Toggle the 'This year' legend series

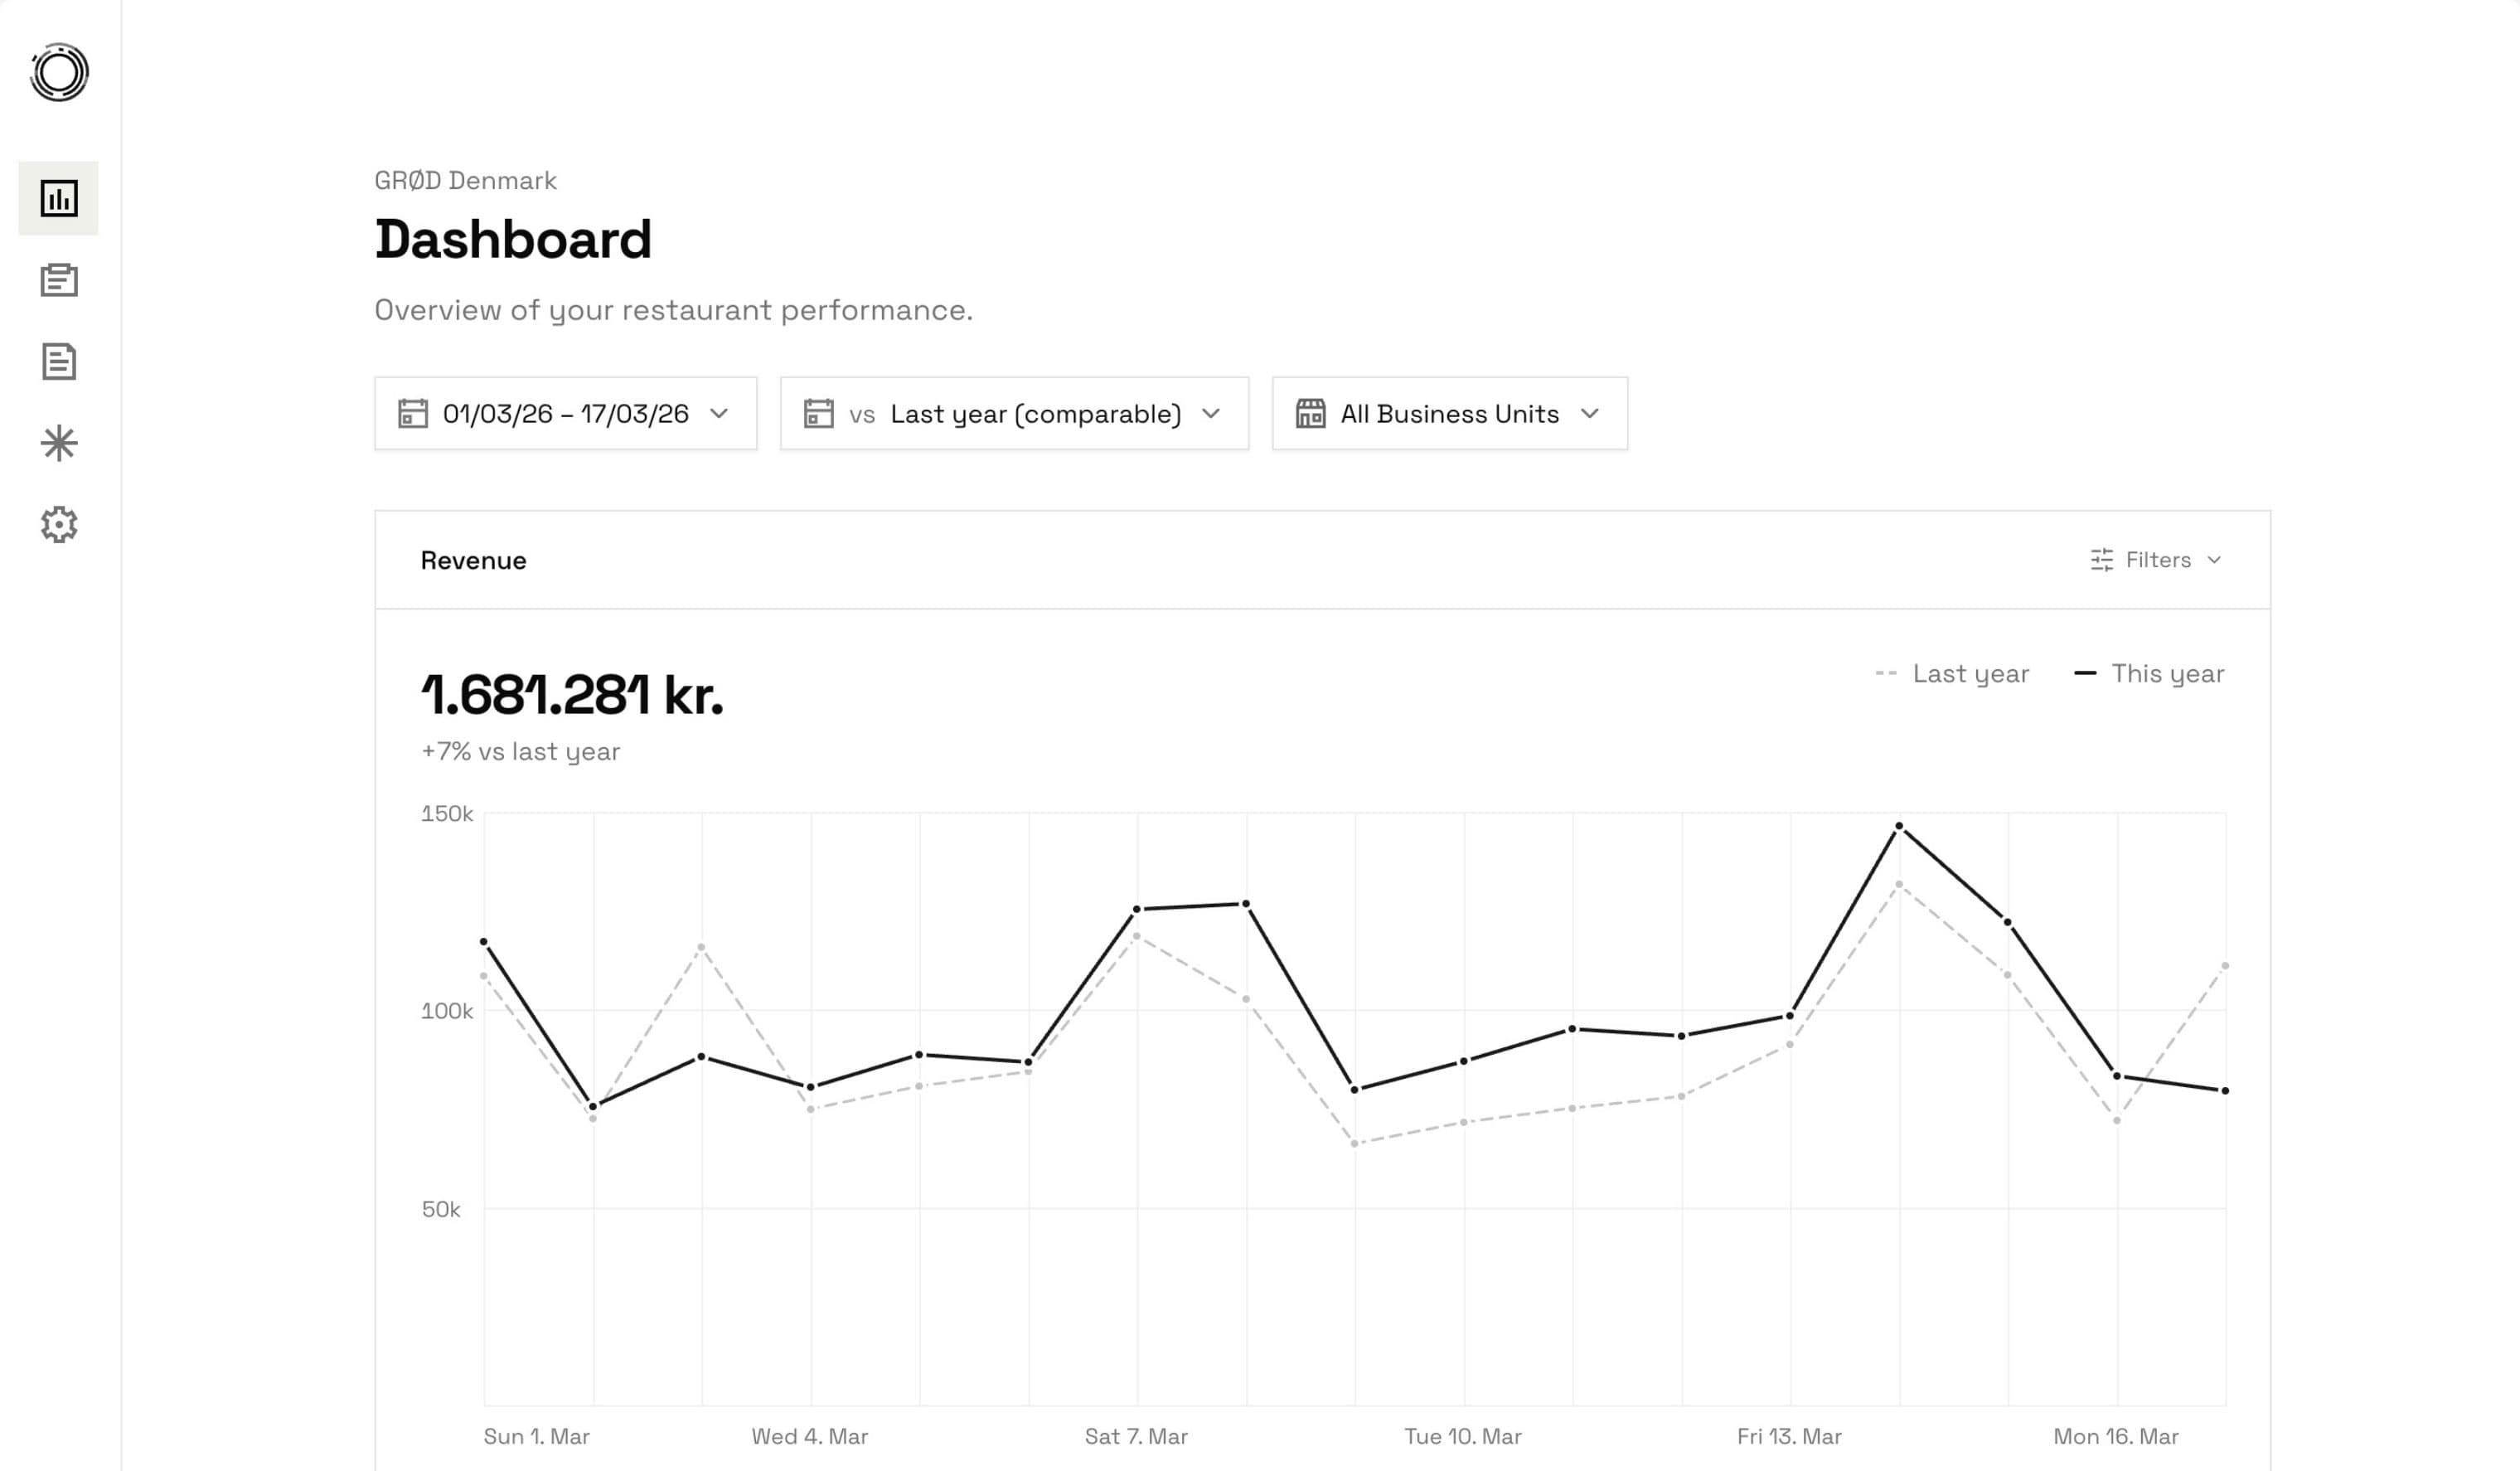click(2149, 673)
